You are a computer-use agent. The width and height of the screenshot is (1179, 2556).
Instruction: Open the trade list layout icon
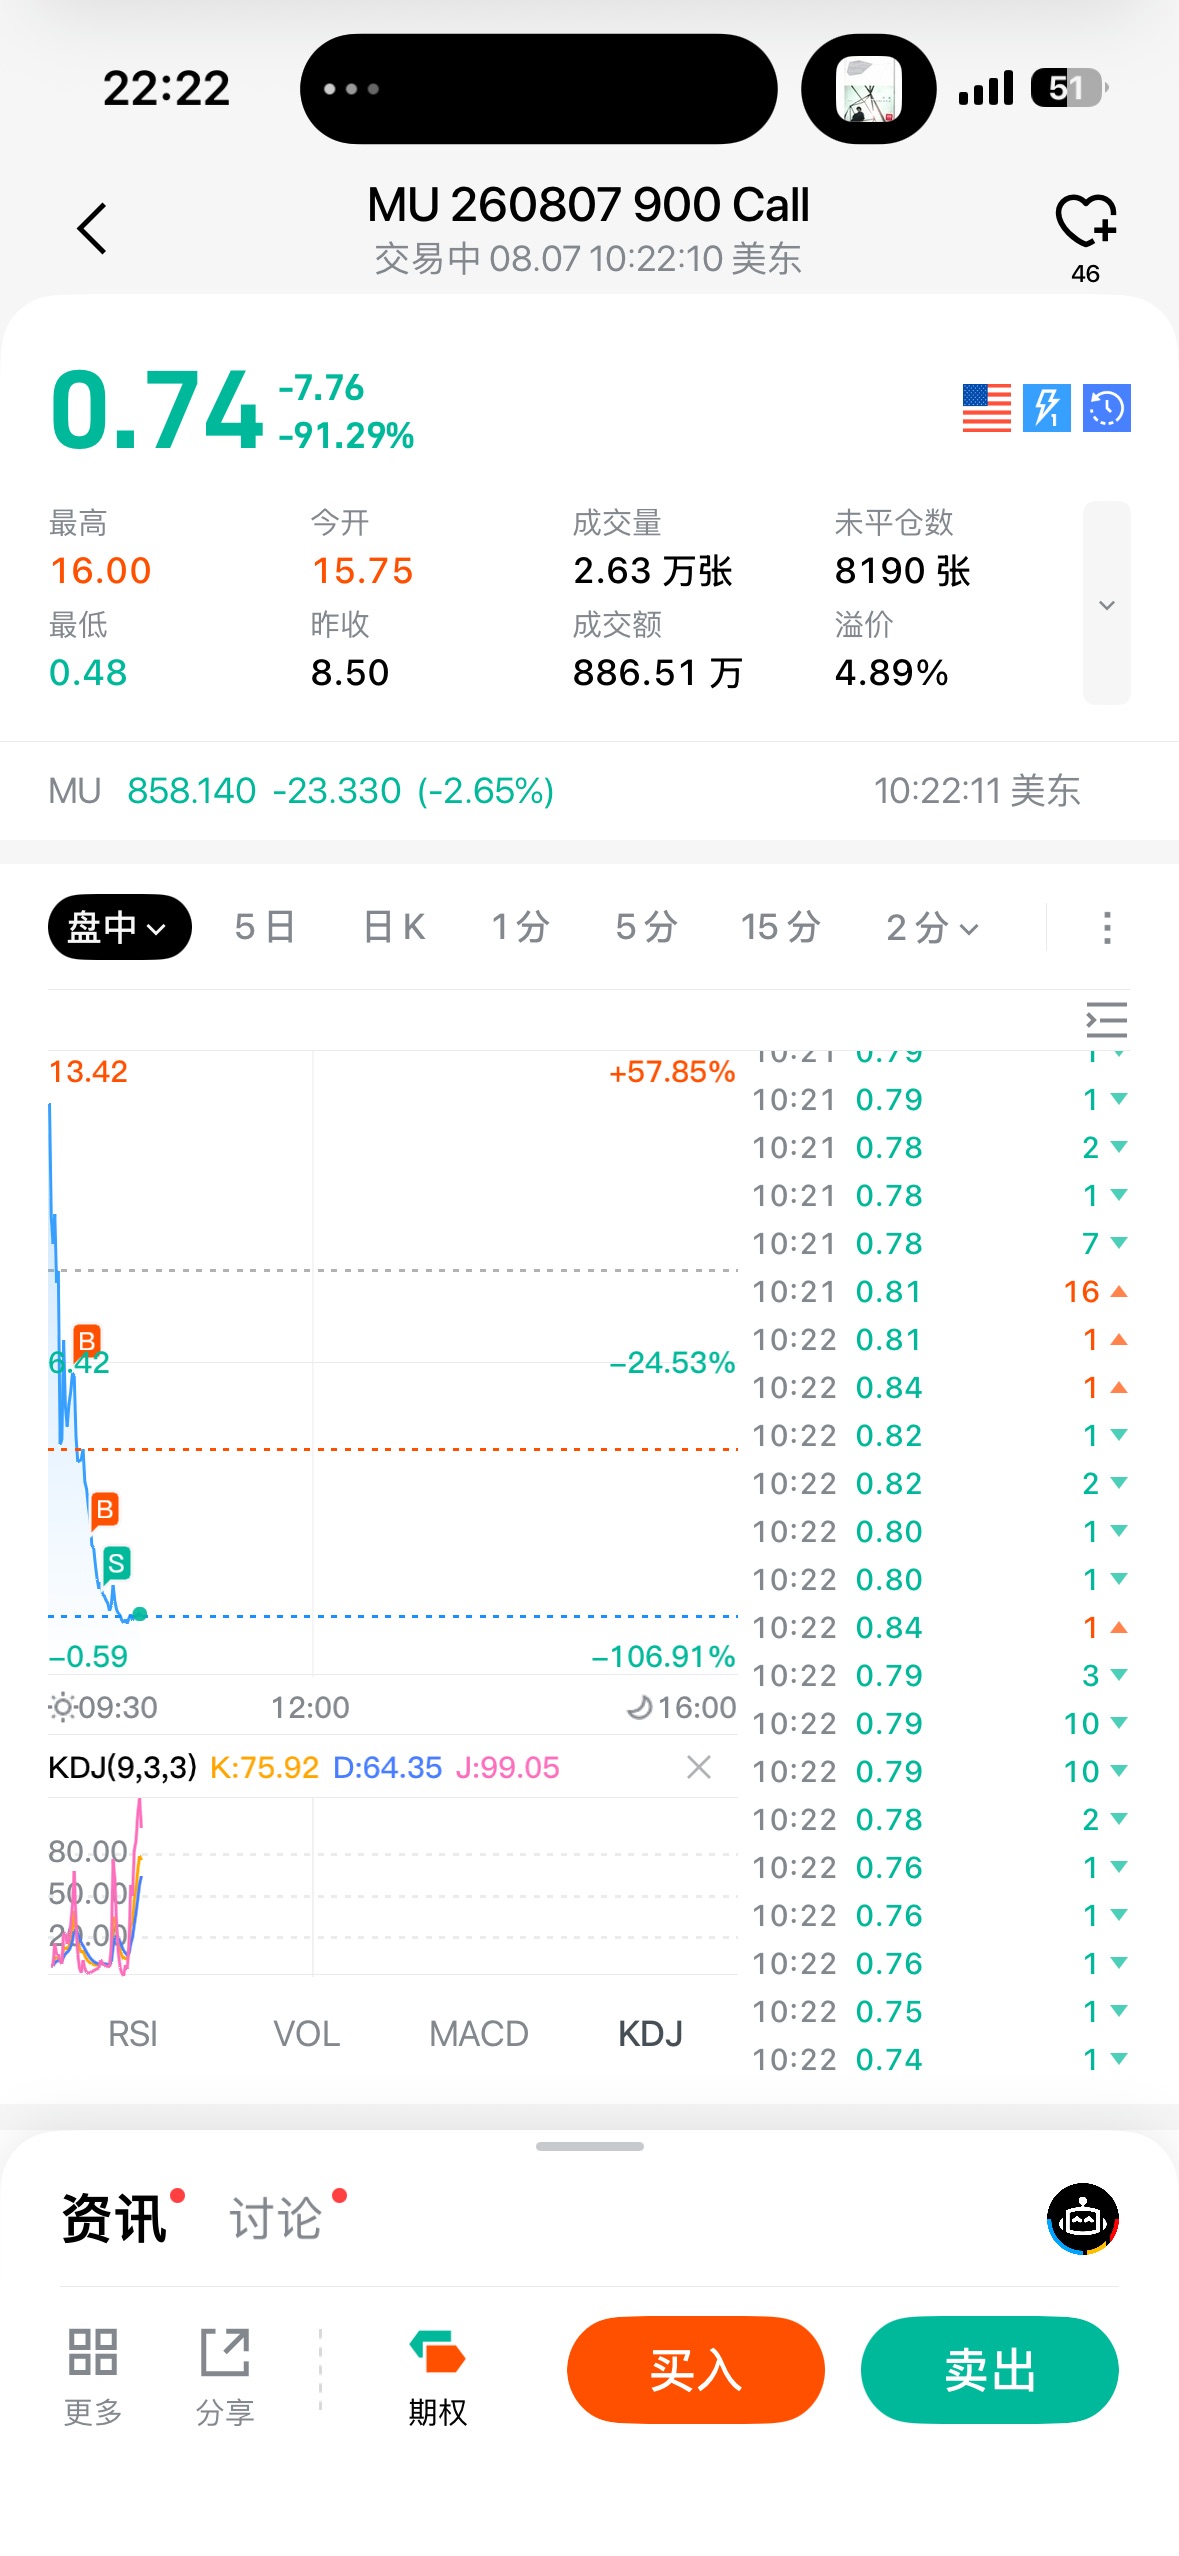click(1106, 1020)
